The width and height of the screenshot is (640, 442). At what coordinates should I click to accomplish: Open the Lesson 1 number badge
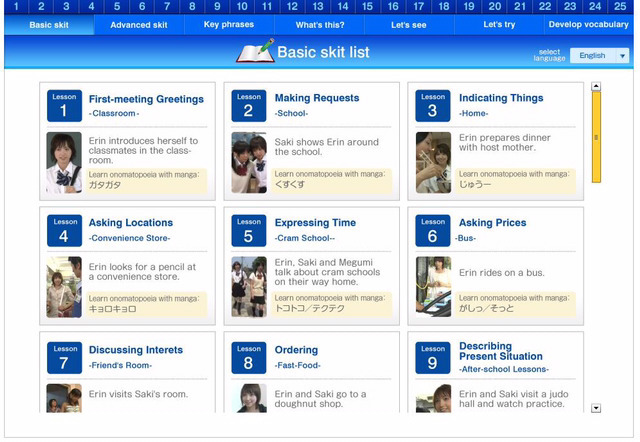[x=64, y=106]
